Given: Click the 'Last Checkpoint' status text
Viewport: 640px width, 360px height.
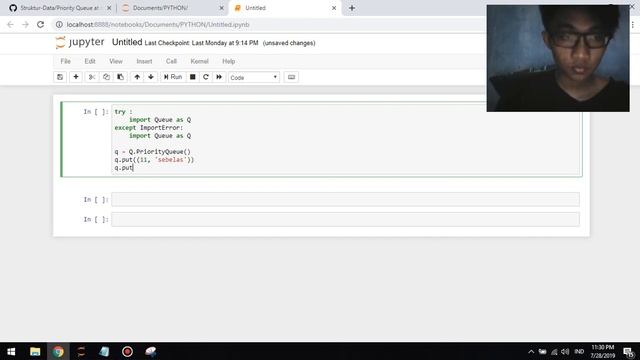Looking at the screenshot, I should [201, 43].
